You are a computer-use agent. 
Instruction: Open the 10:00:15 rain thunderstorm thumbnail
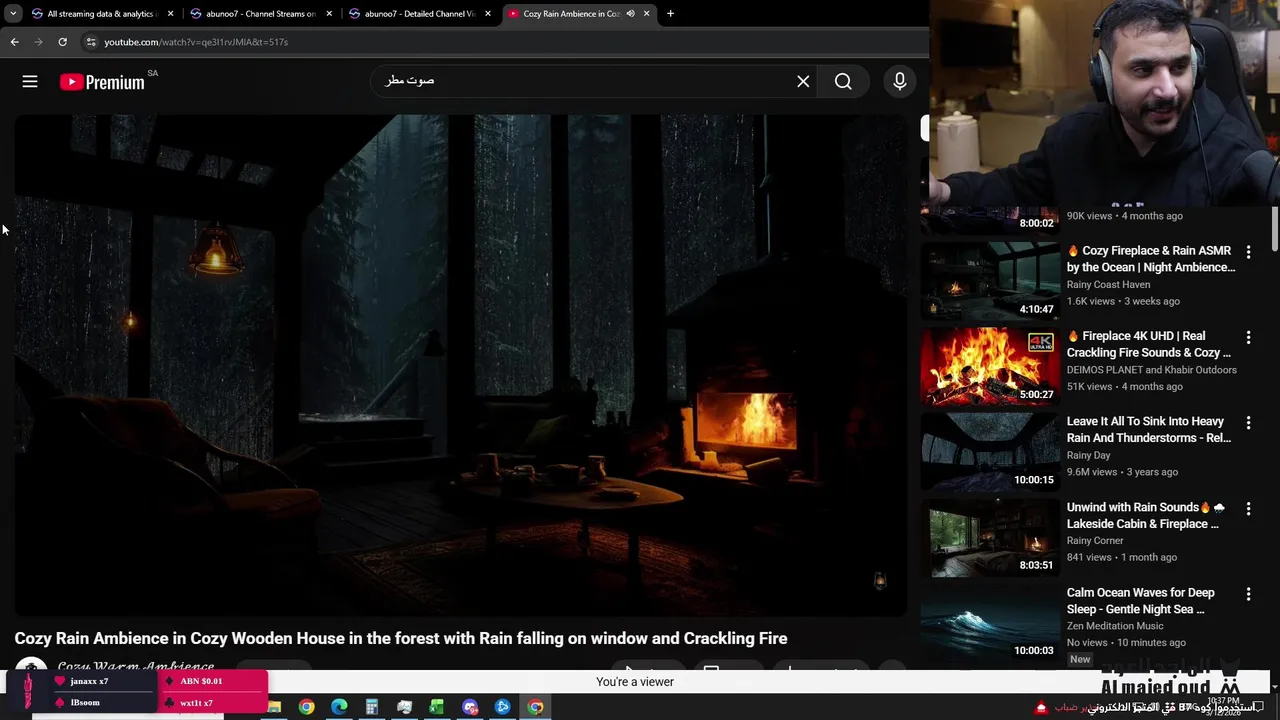click(990, 451)
